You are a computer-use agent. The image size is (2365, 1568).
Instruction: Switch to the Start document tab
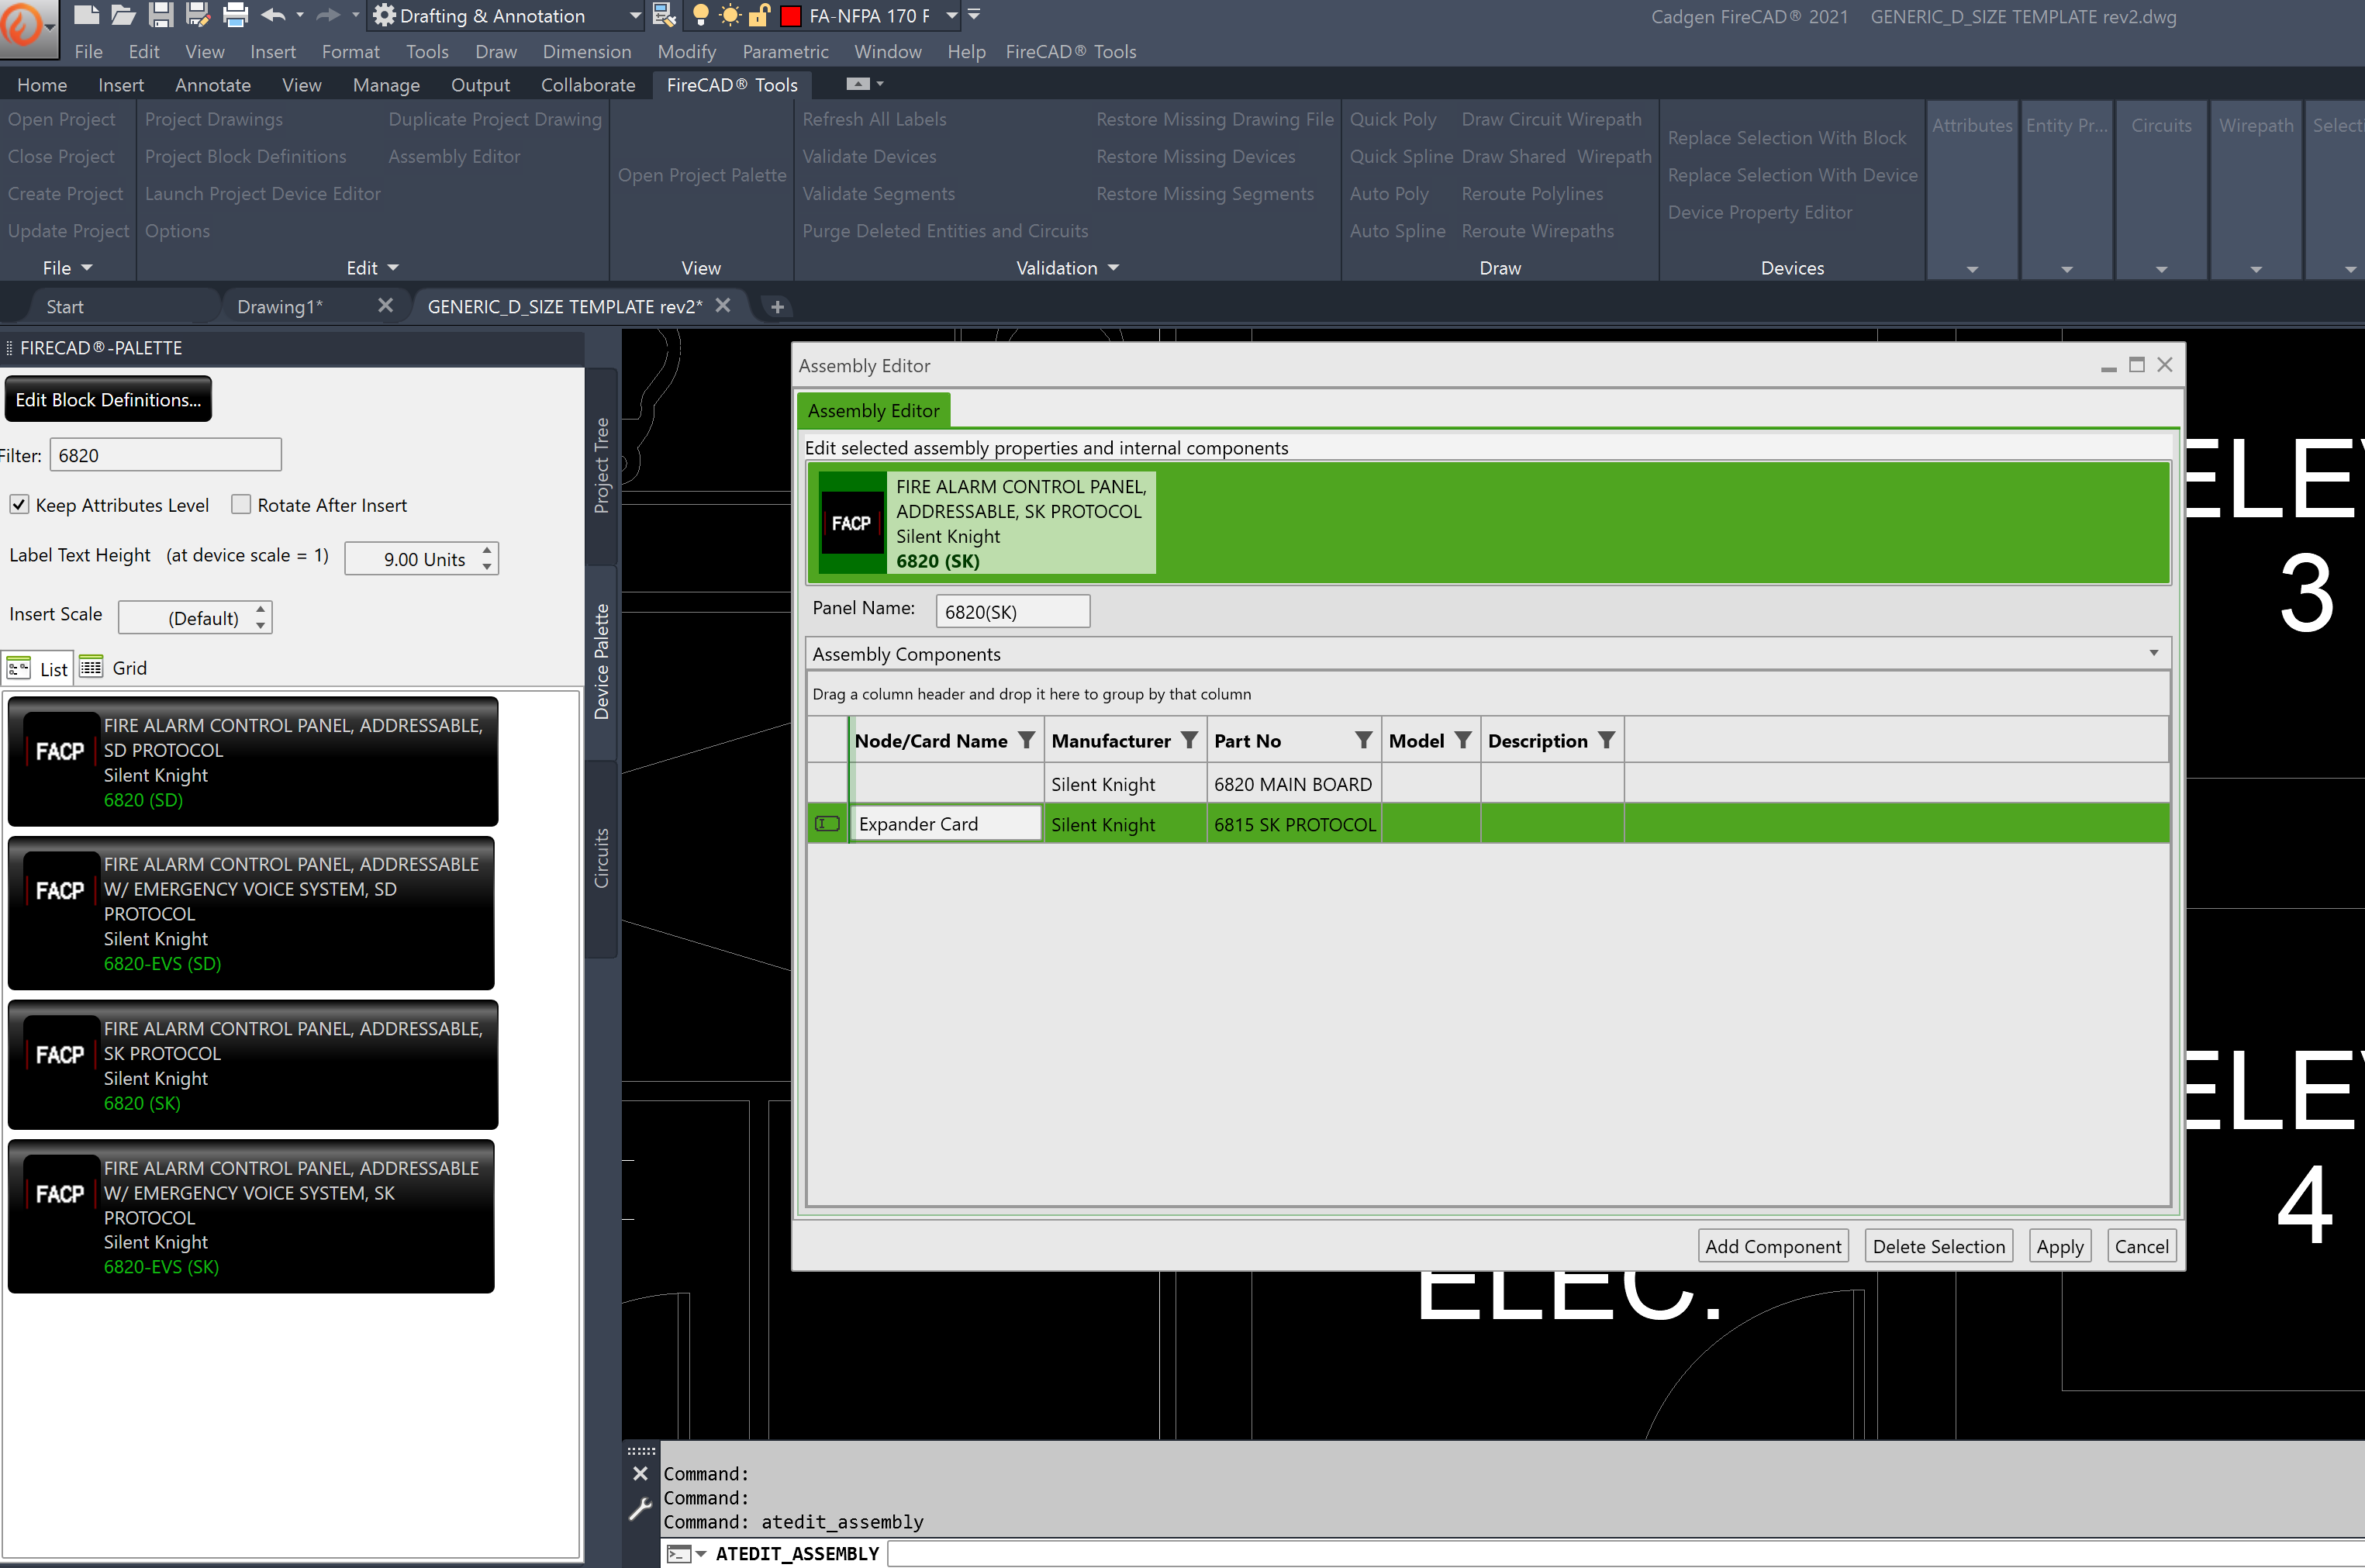(65, 307)
